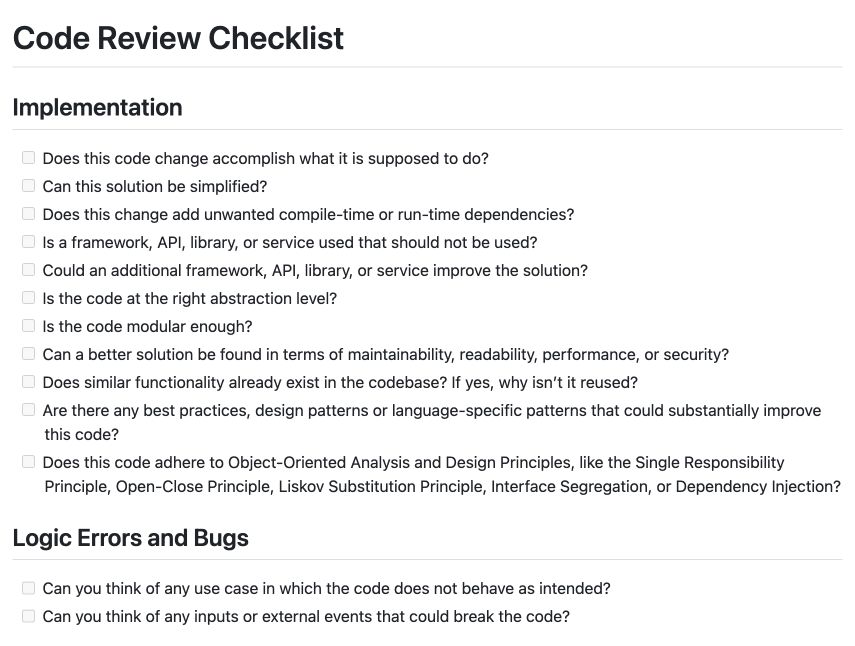Select the text 'Can this solution be simplified?'
Image resolution: width=855 pixels, height=646 pixels.
pyautogui.click(x=154, y=186)
